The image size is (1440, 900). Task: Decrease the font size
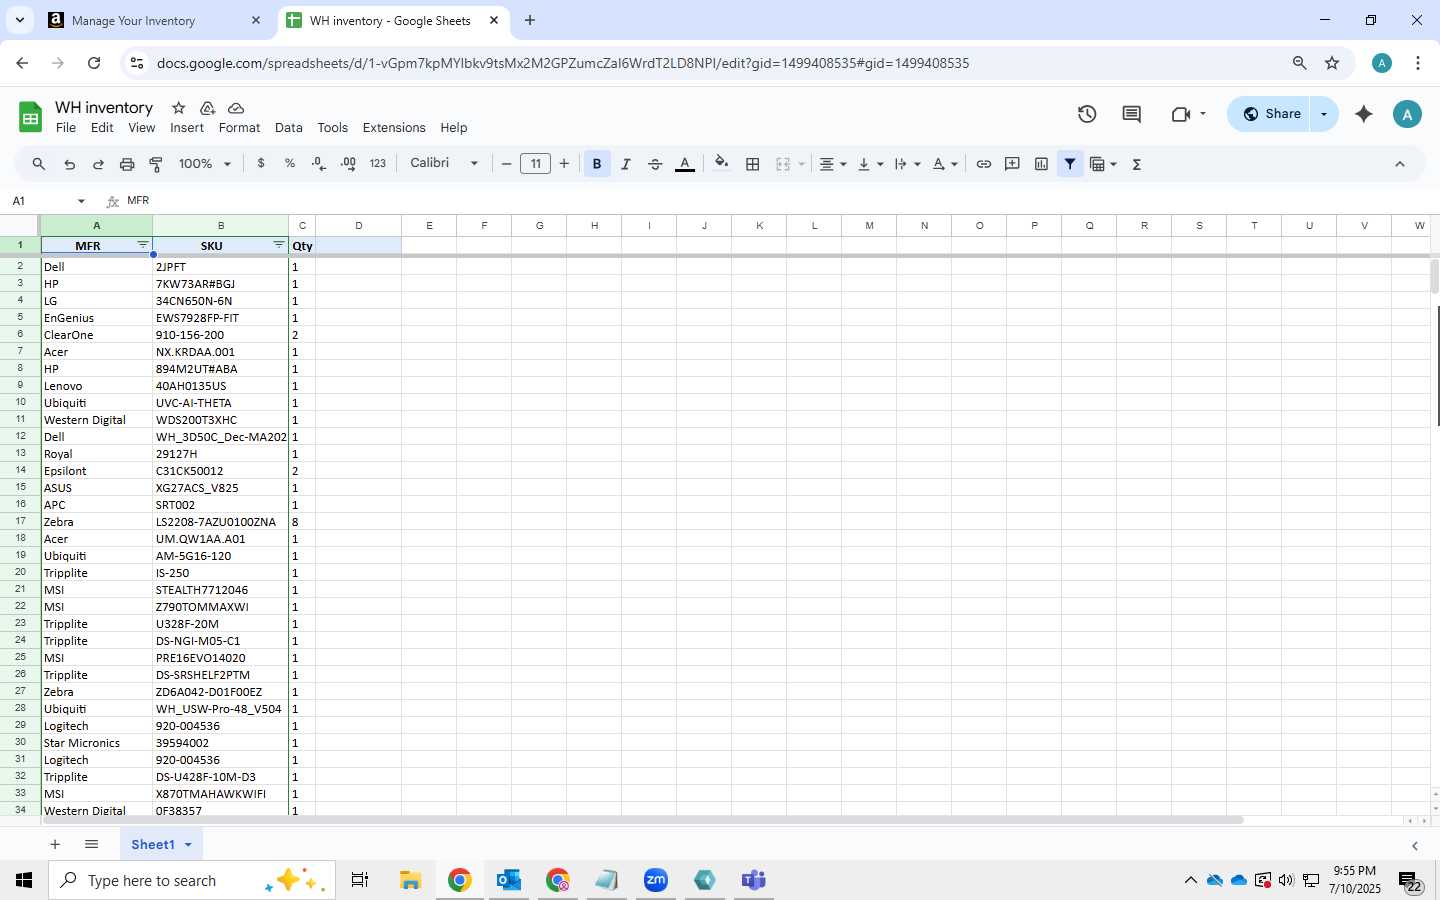(507, 164)
